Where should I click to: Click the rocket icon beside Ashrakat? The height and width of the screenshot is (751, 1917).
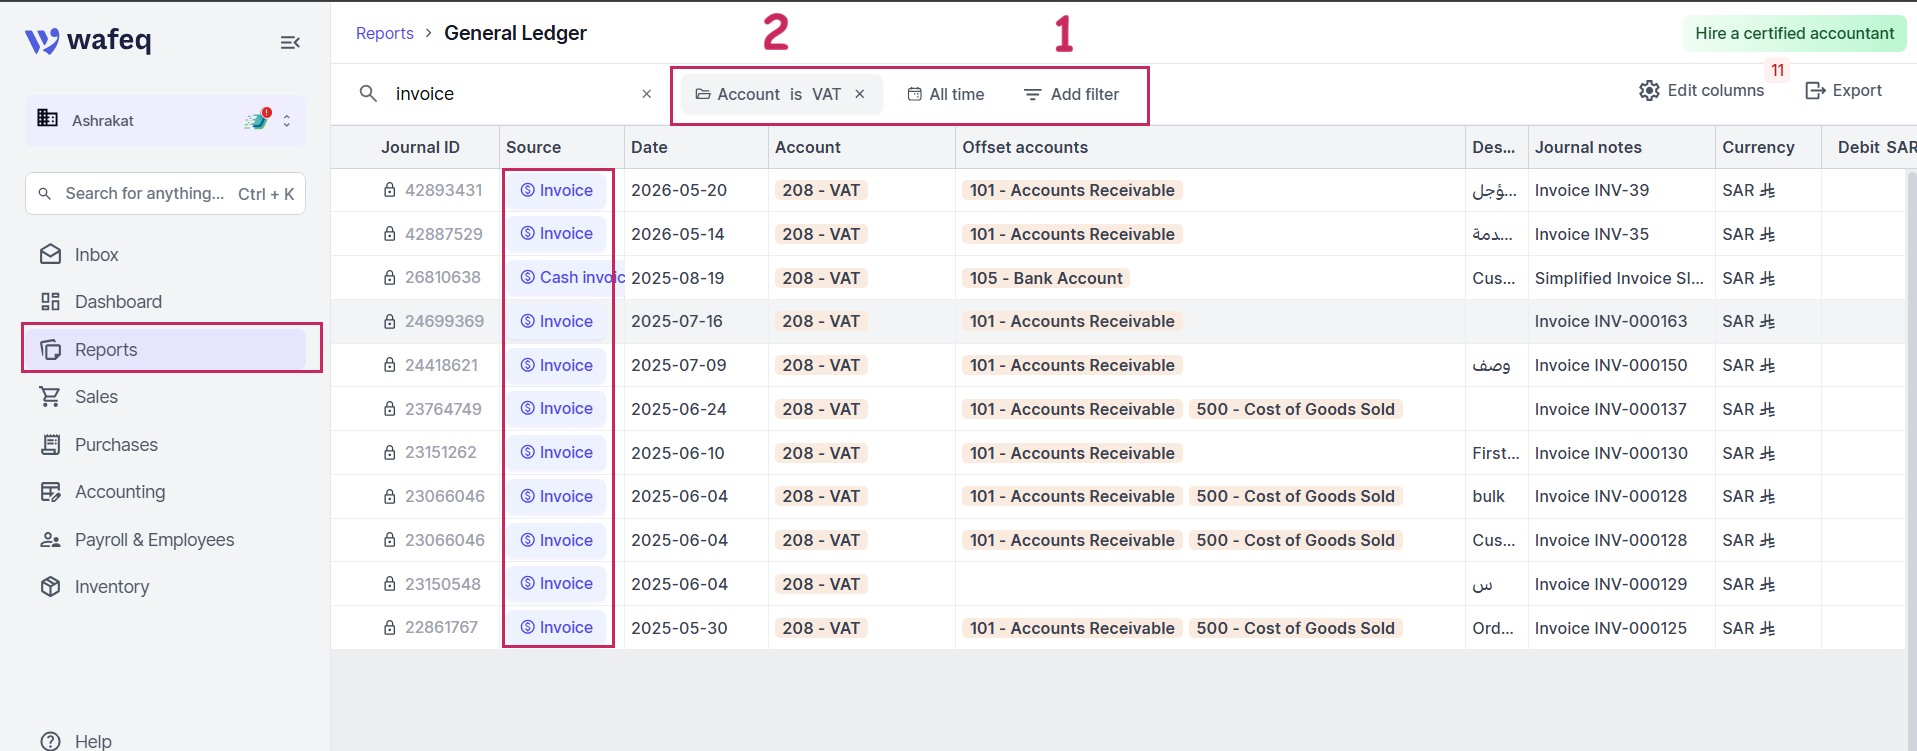pyautogui.click(x=258, y=119)
